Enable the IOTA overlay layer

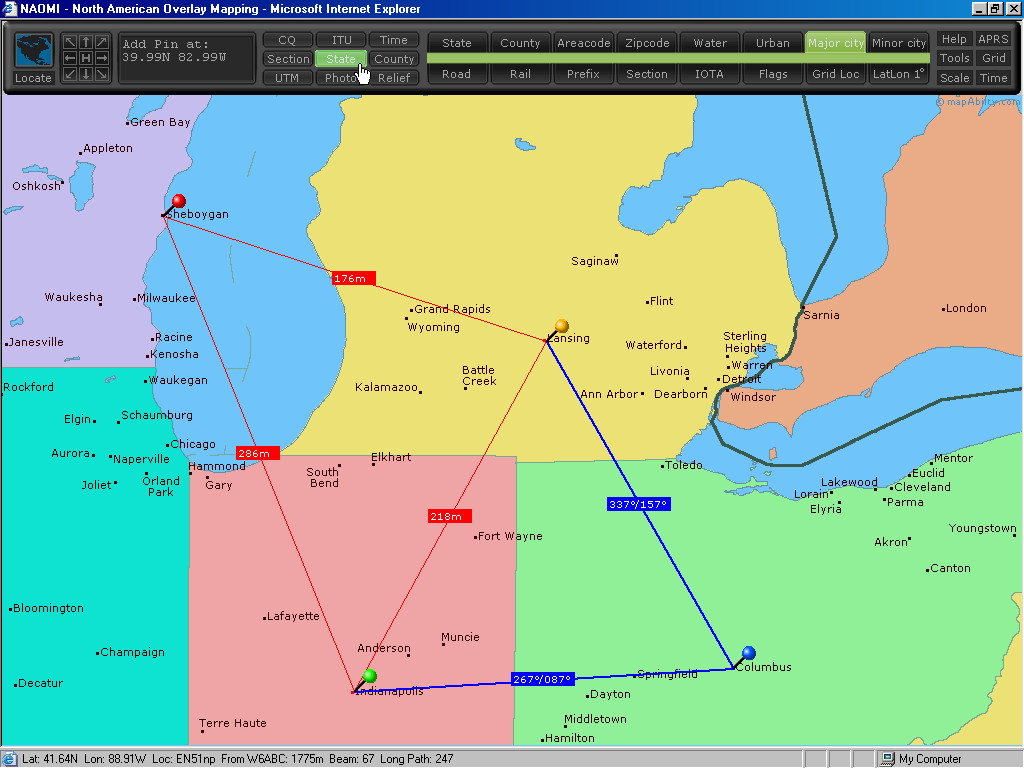(709, 74)
